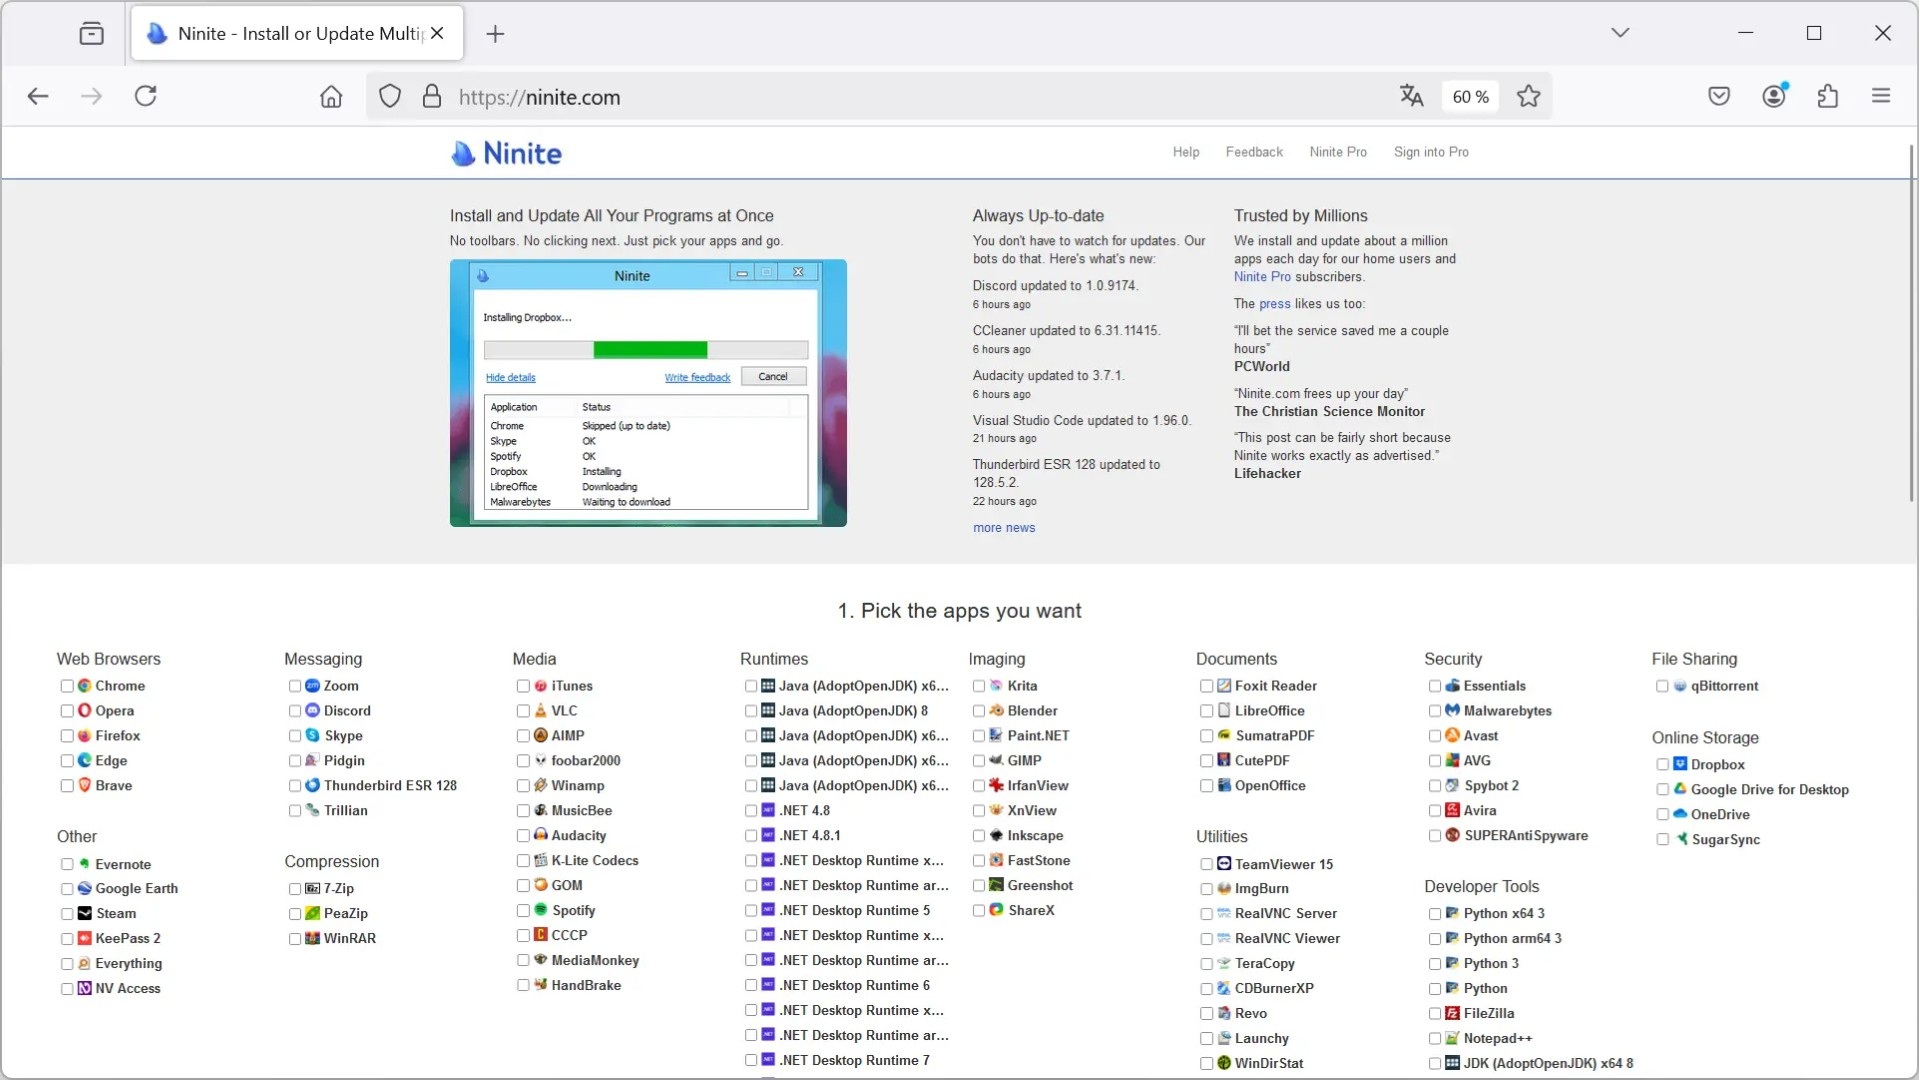Open the Firefox hamburger menu
The image size is (1920, 1080).
pyautogui.click(x=1881, y=96)
